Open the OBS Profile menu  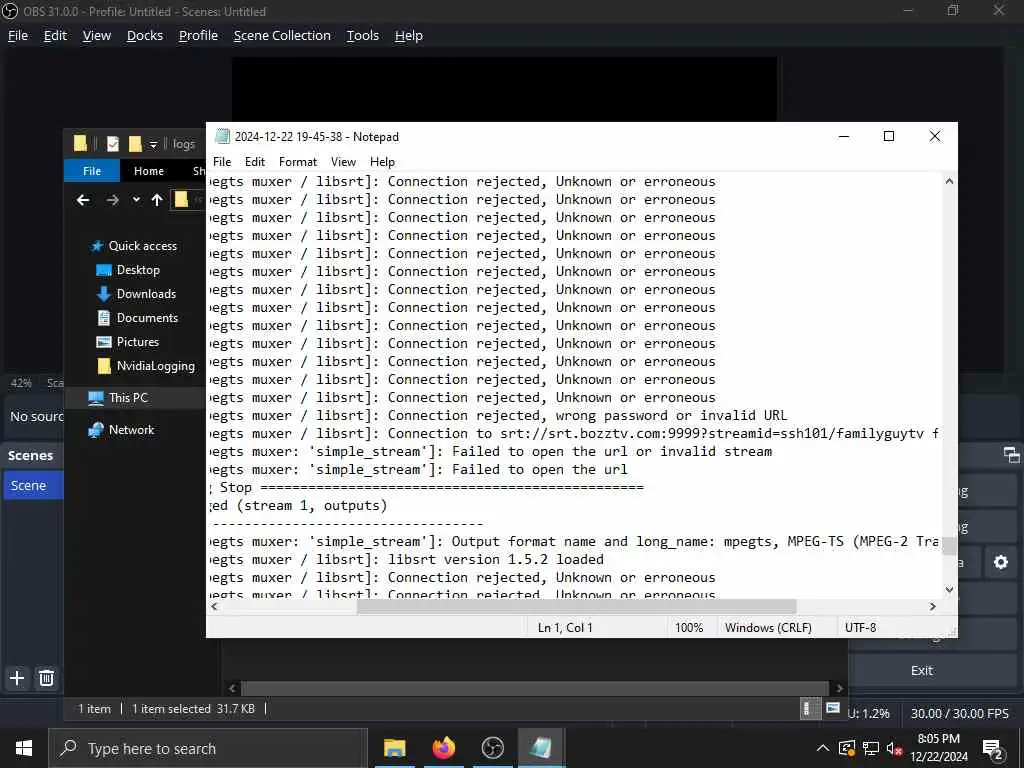[198, 35]
